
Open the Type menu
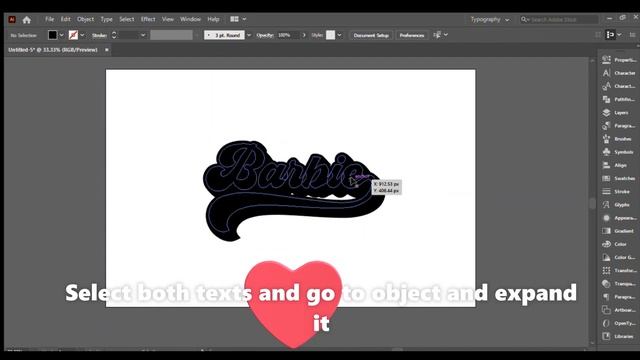(107, 19)
